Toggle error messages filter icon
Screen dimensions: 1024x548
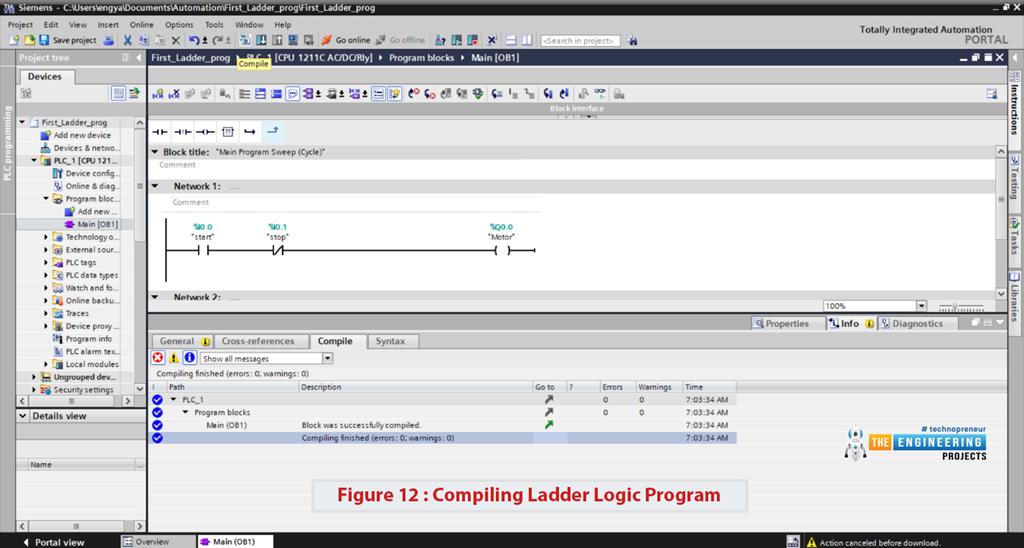[x=158, y=358]
